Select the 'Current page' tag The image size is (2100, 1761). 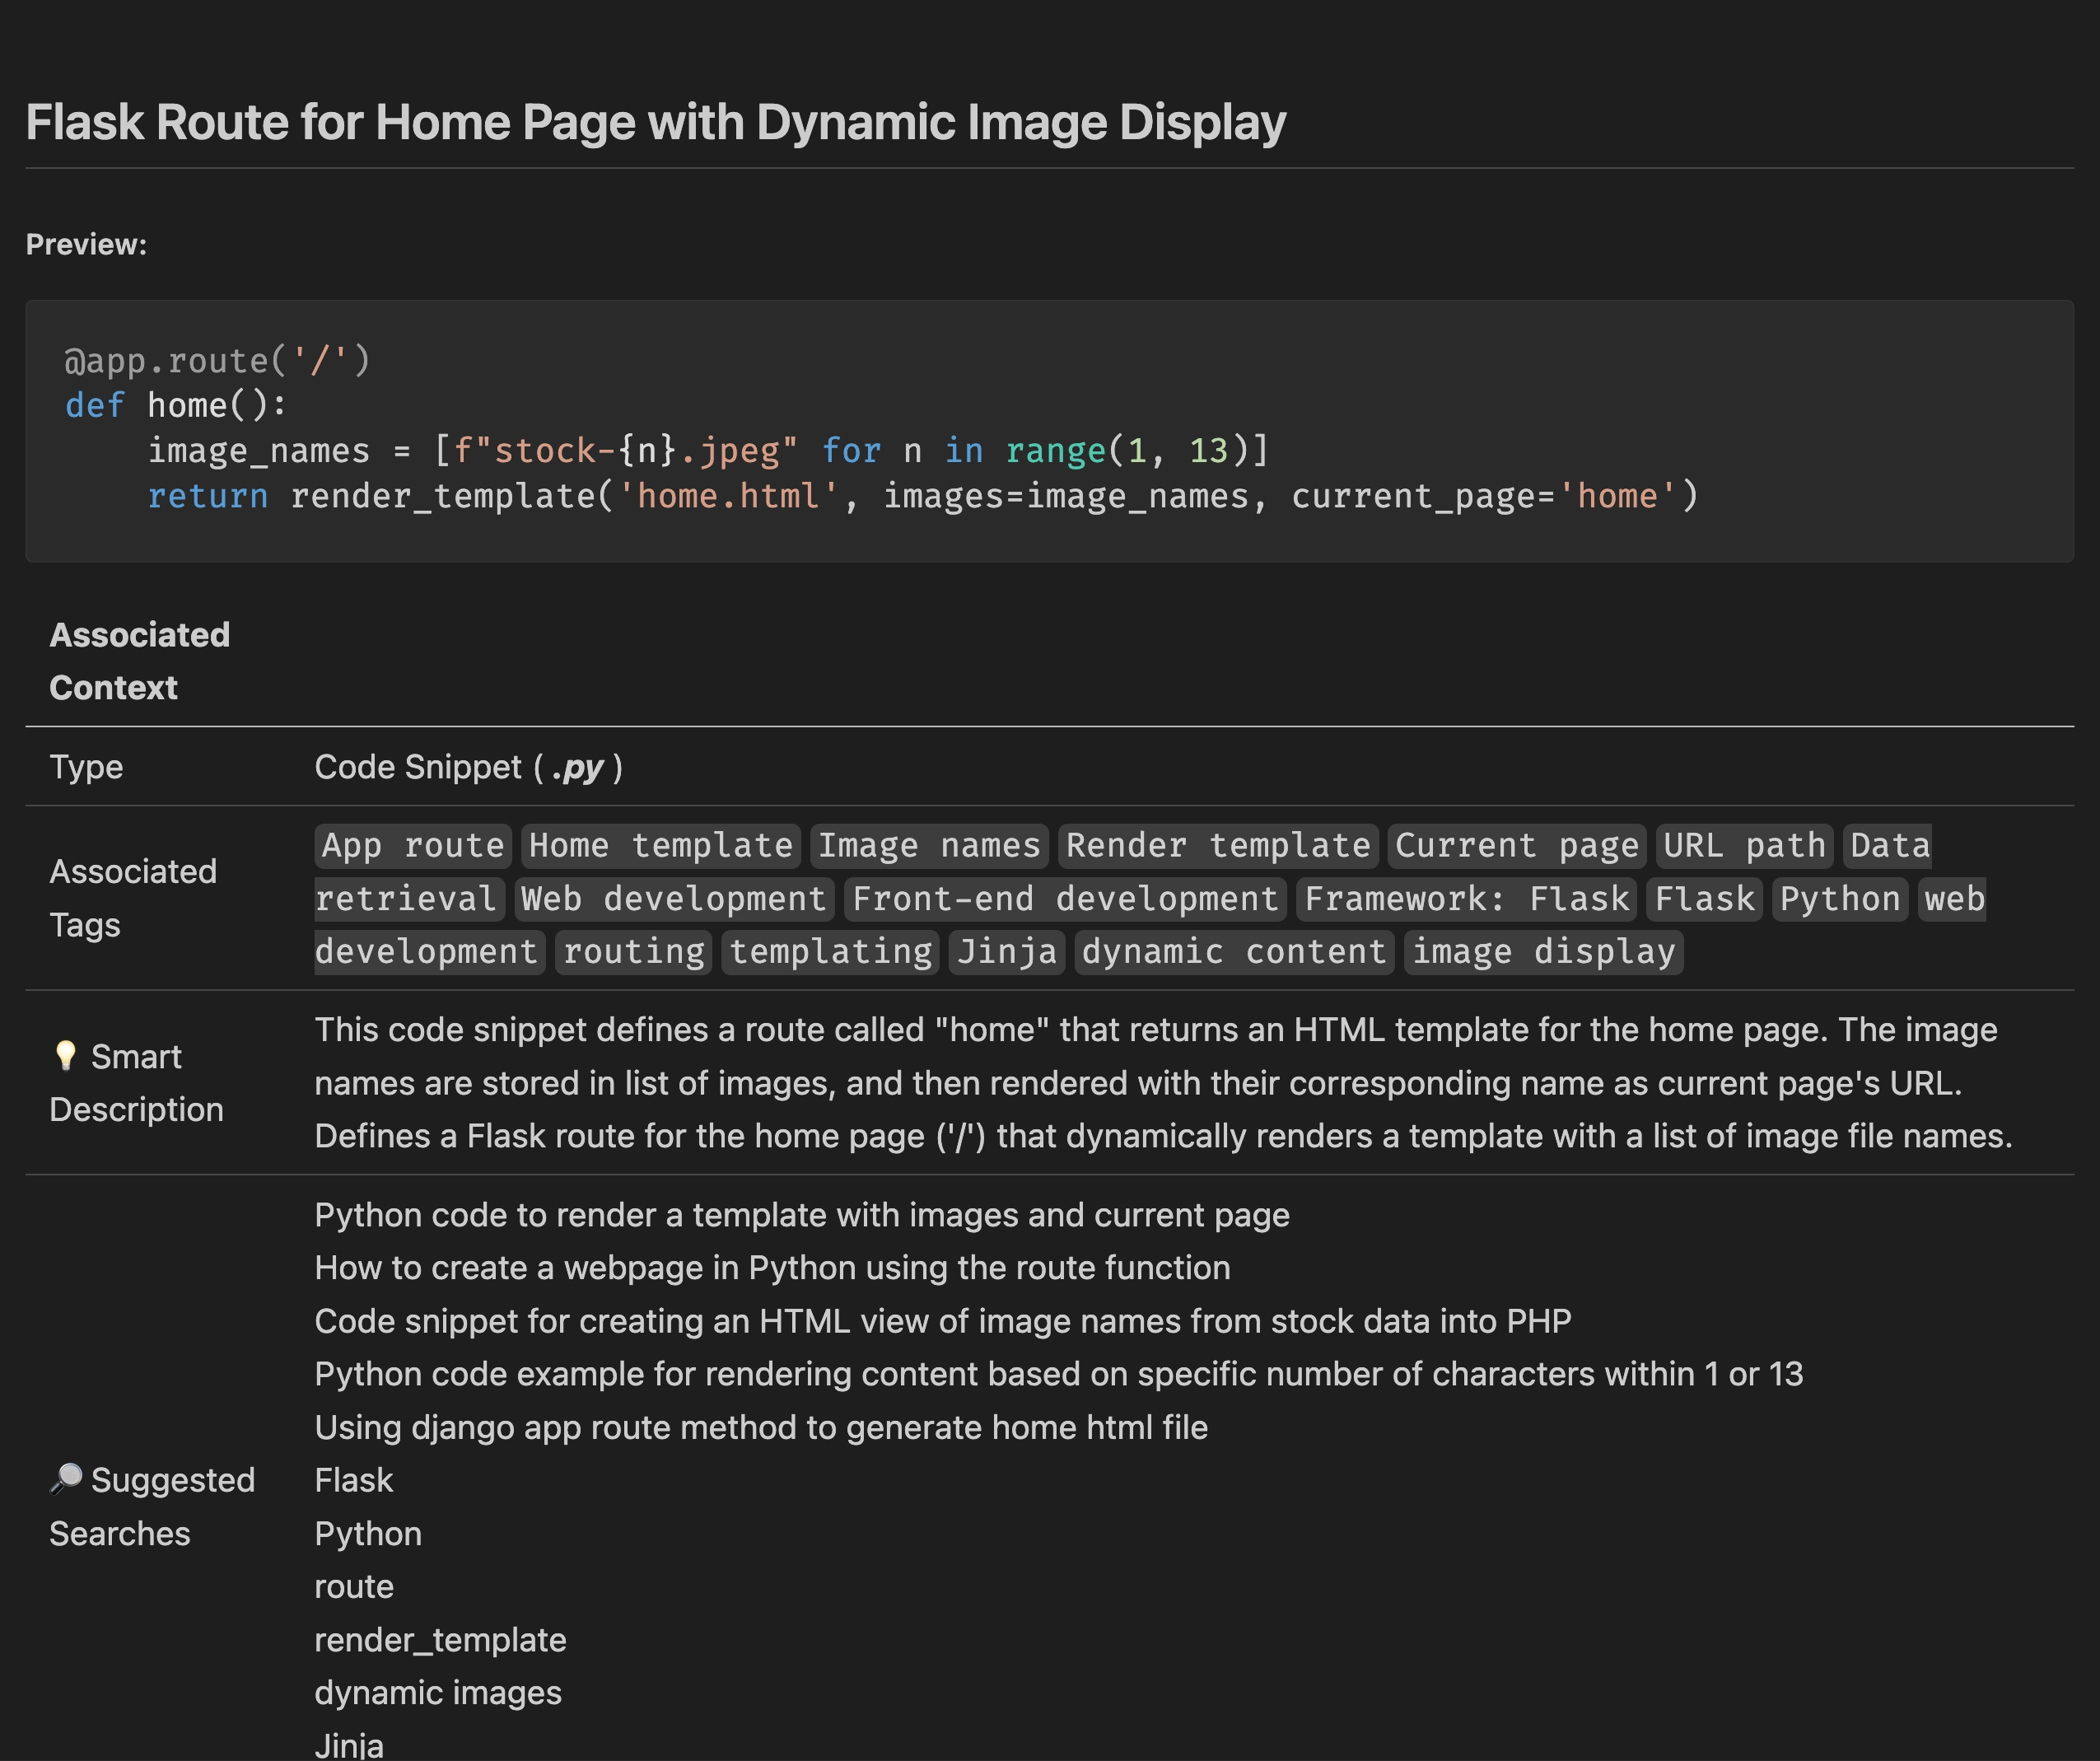1516,845
